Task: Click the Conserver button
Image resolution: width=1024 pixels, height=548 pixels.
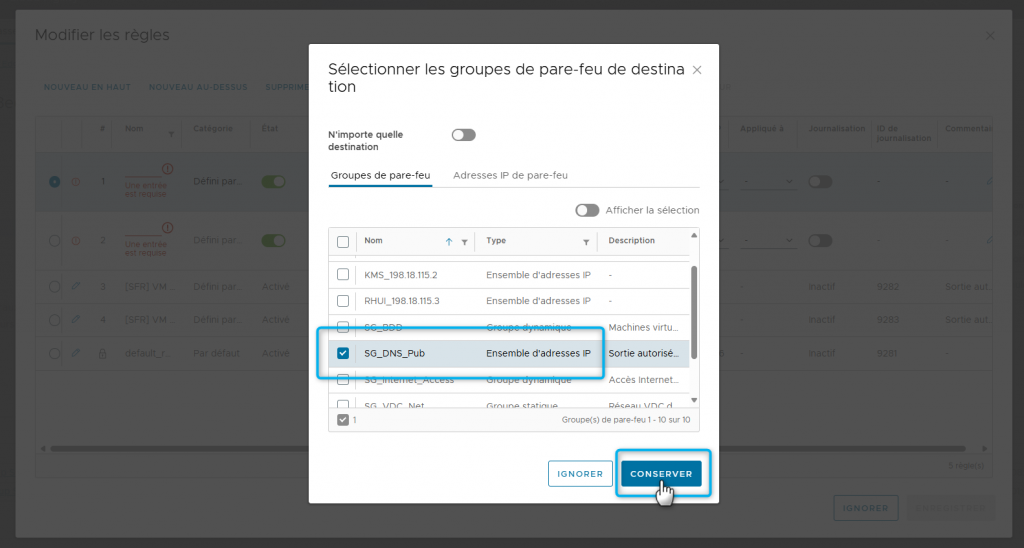Action: [x=661, y=473]
